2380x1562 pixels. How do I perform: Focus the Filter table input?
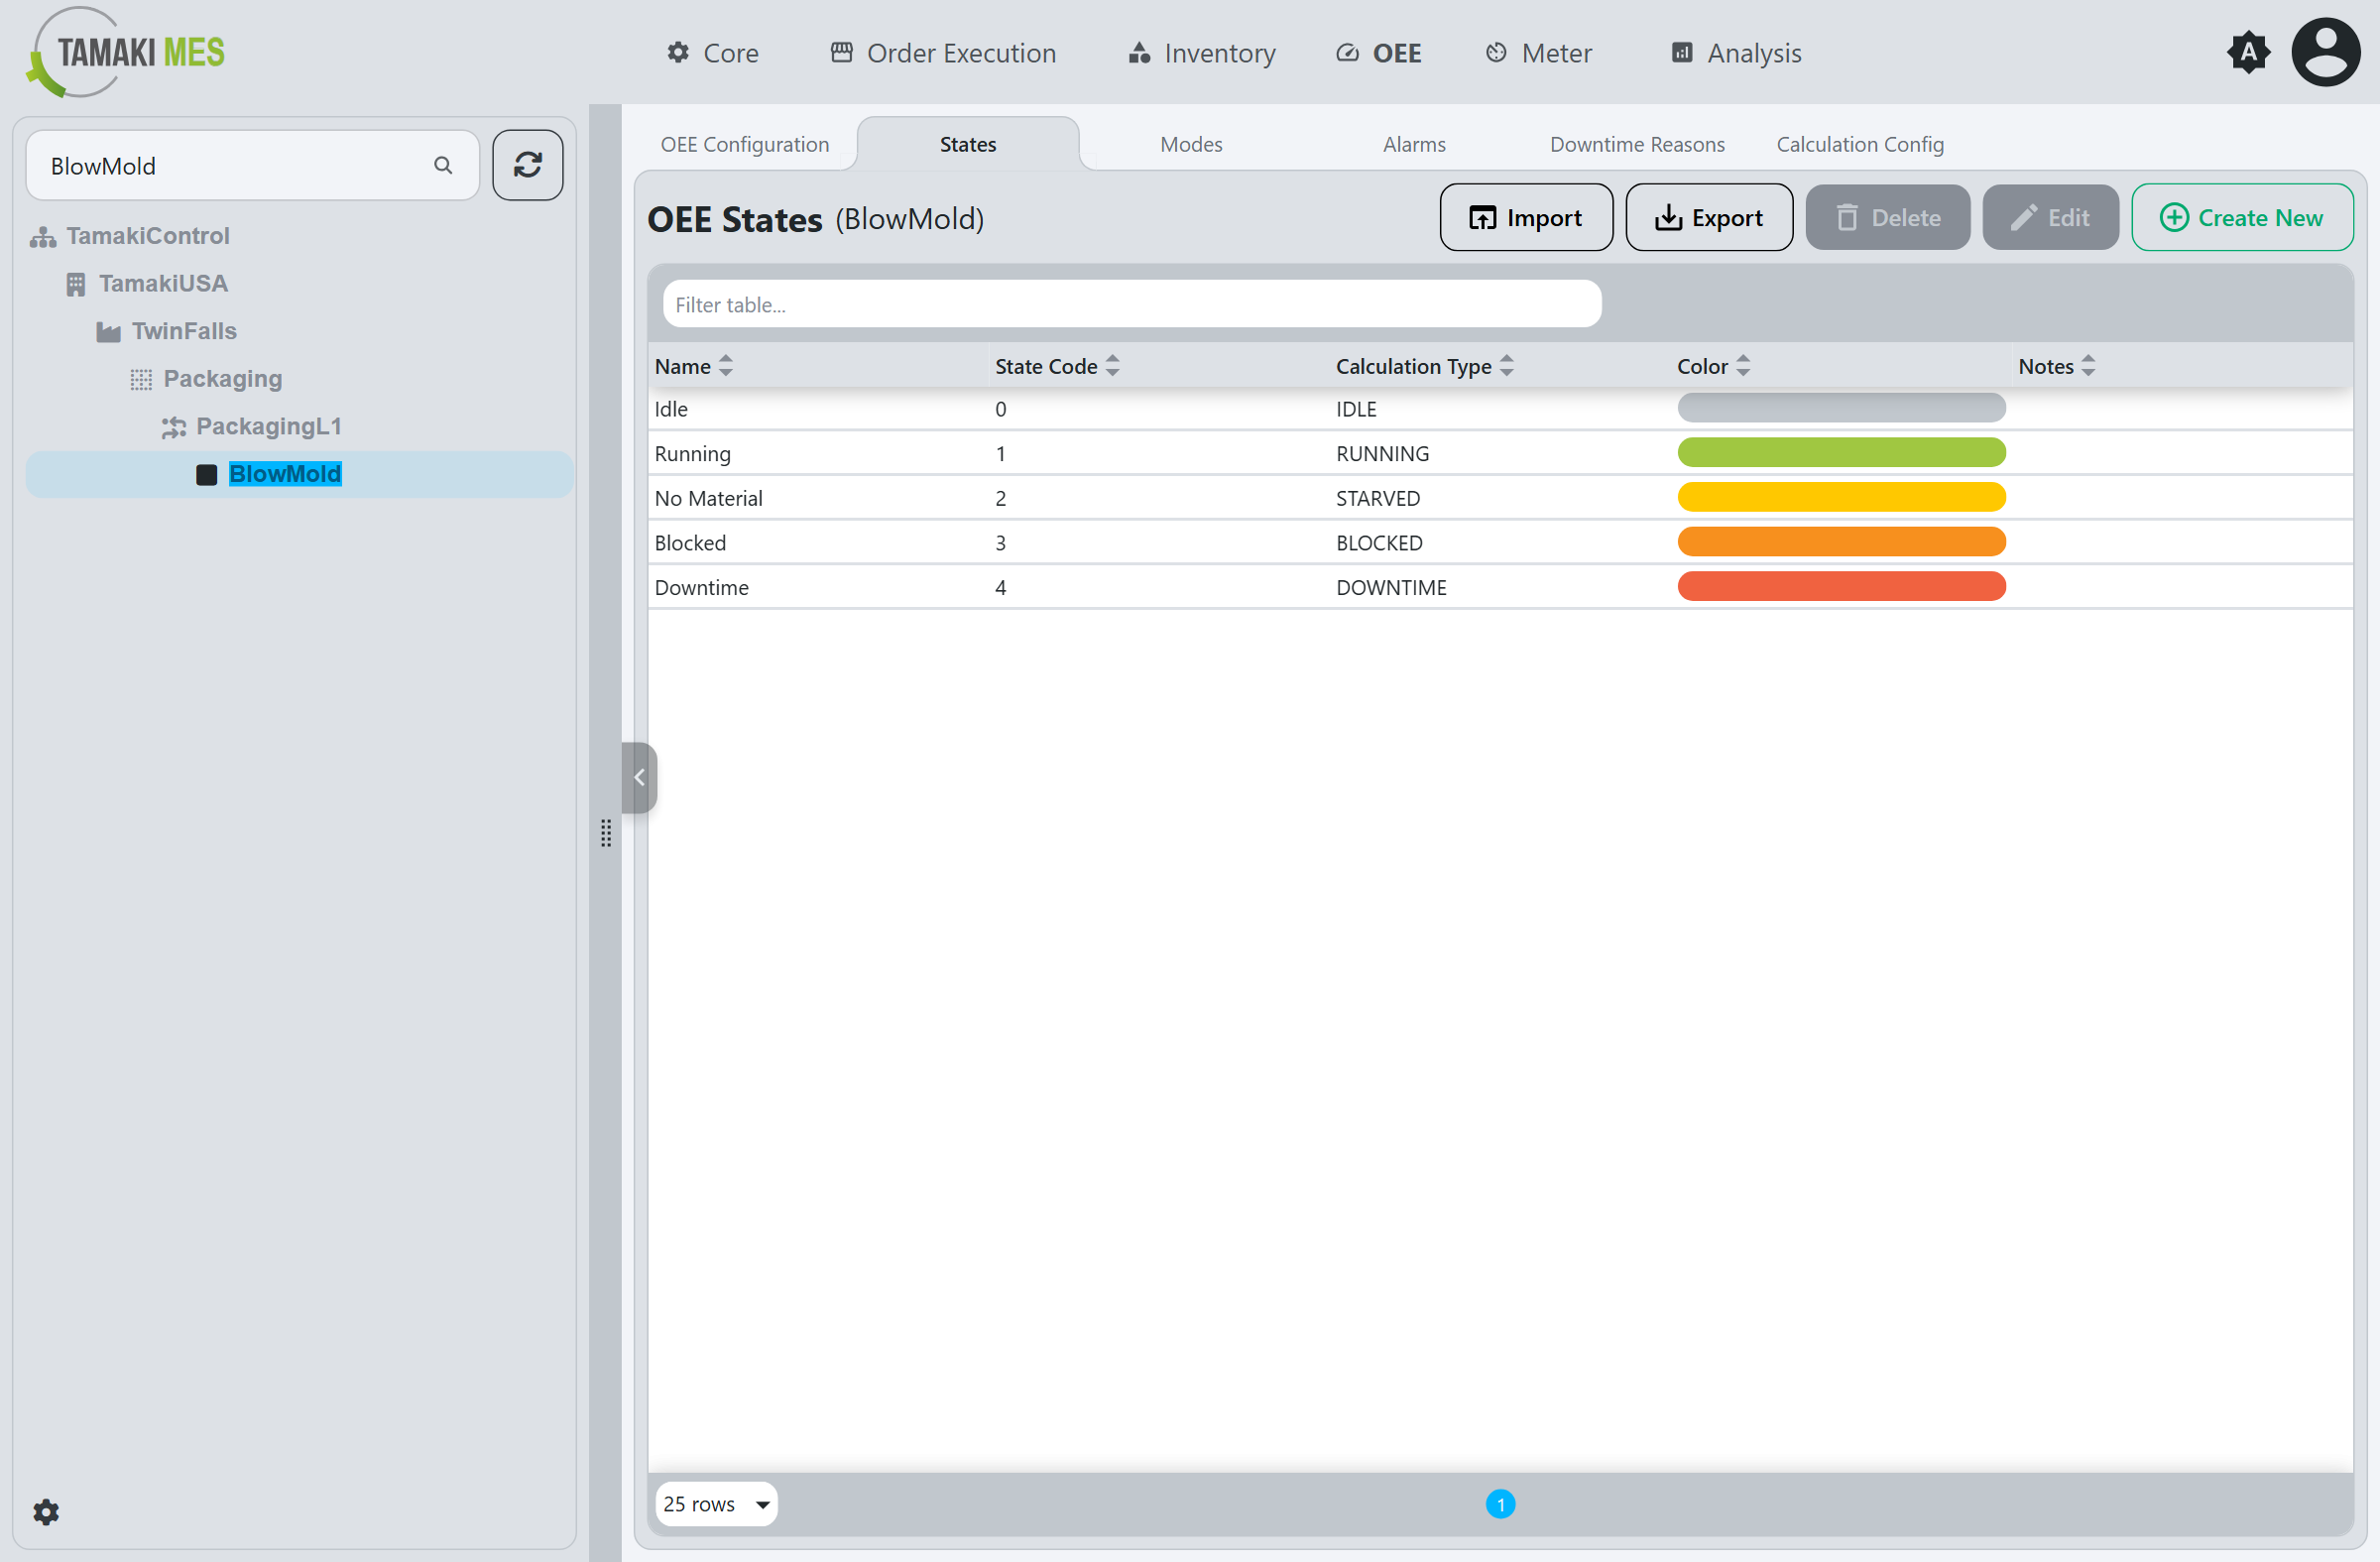(1132, 304)
